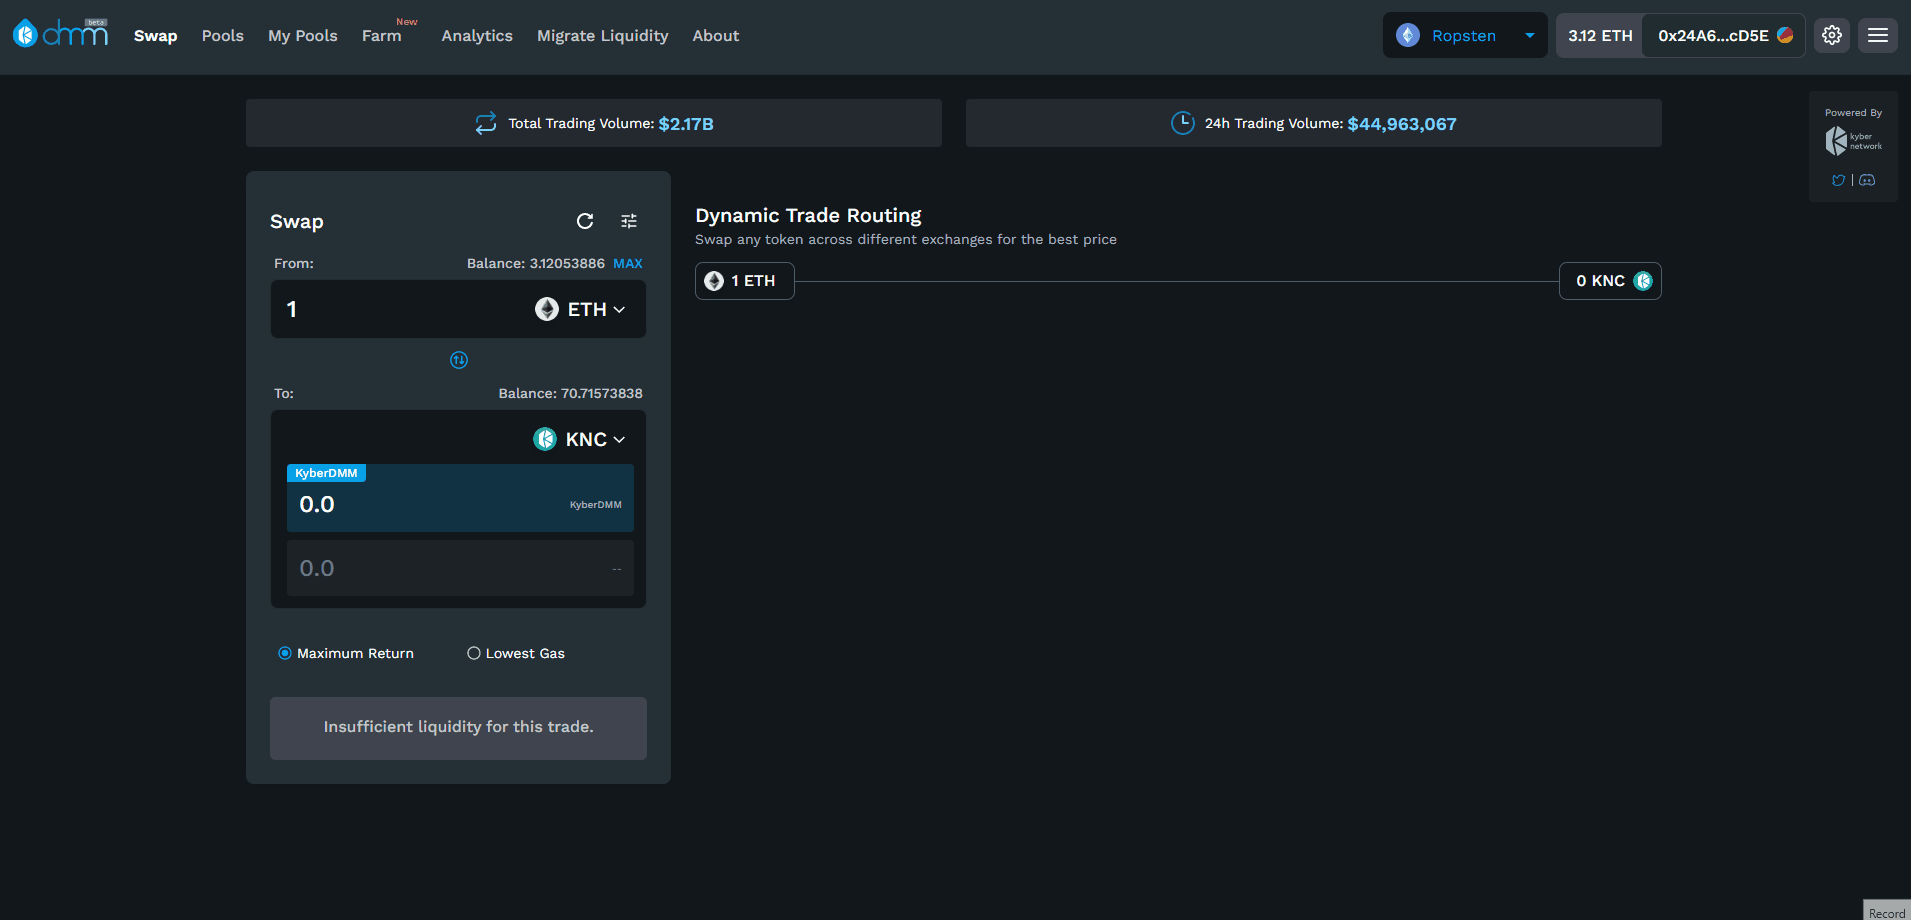Viewport: 1911px width, 920px height.
Task: Open the Analytics menu item
Action: click(x=477, y=35)
